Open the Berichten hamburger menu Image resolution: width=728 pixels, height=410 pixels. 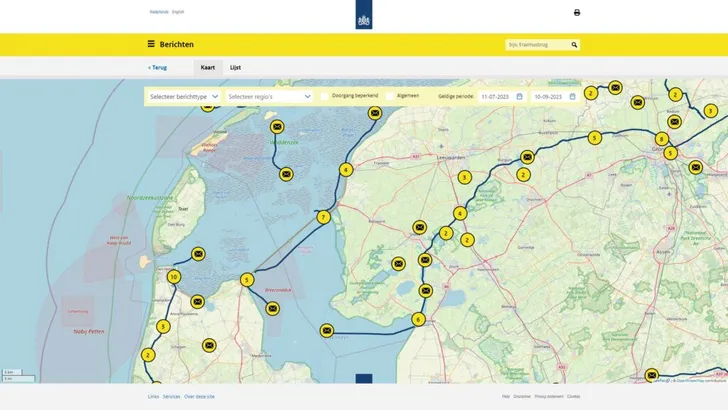(151, 44)
